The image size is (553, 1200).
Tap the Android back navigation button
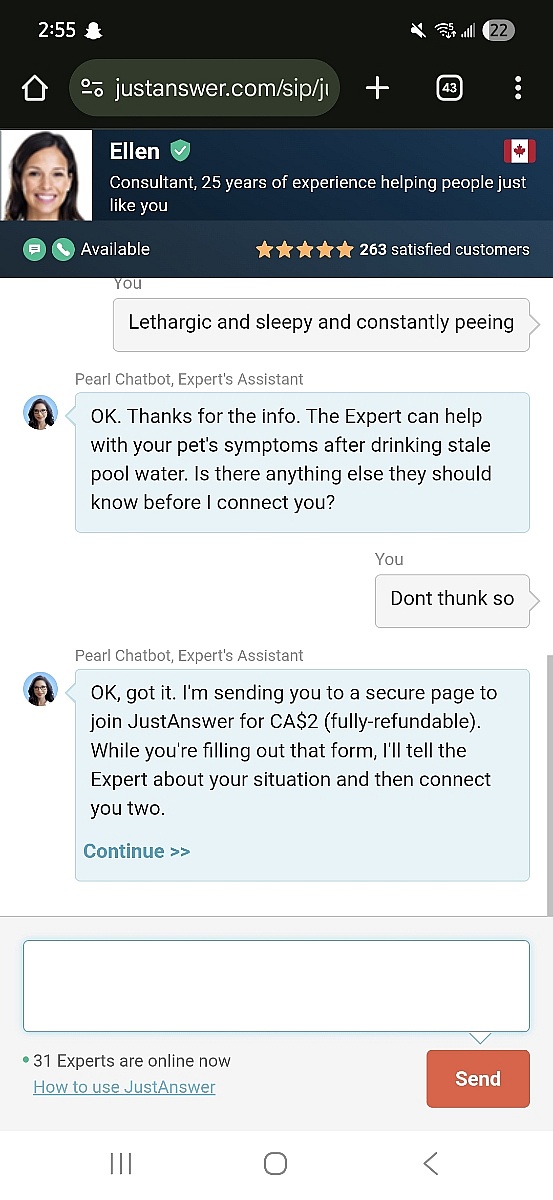[x=431, y=1163]
